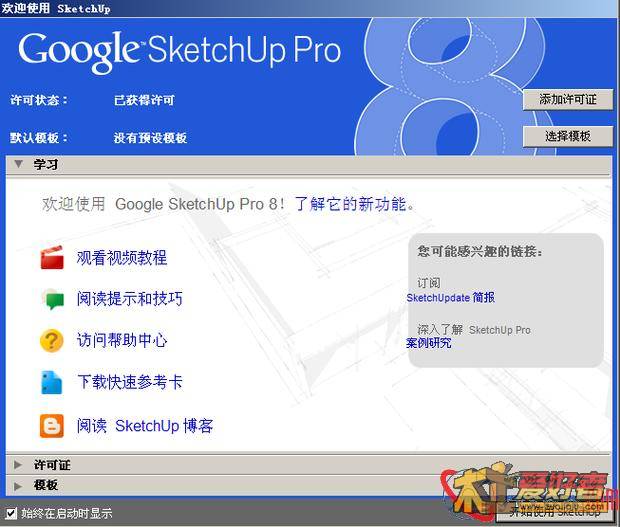Open the 下载快速参考卡 link
This screenshot has width=620, height=527.
click(130, 382)
